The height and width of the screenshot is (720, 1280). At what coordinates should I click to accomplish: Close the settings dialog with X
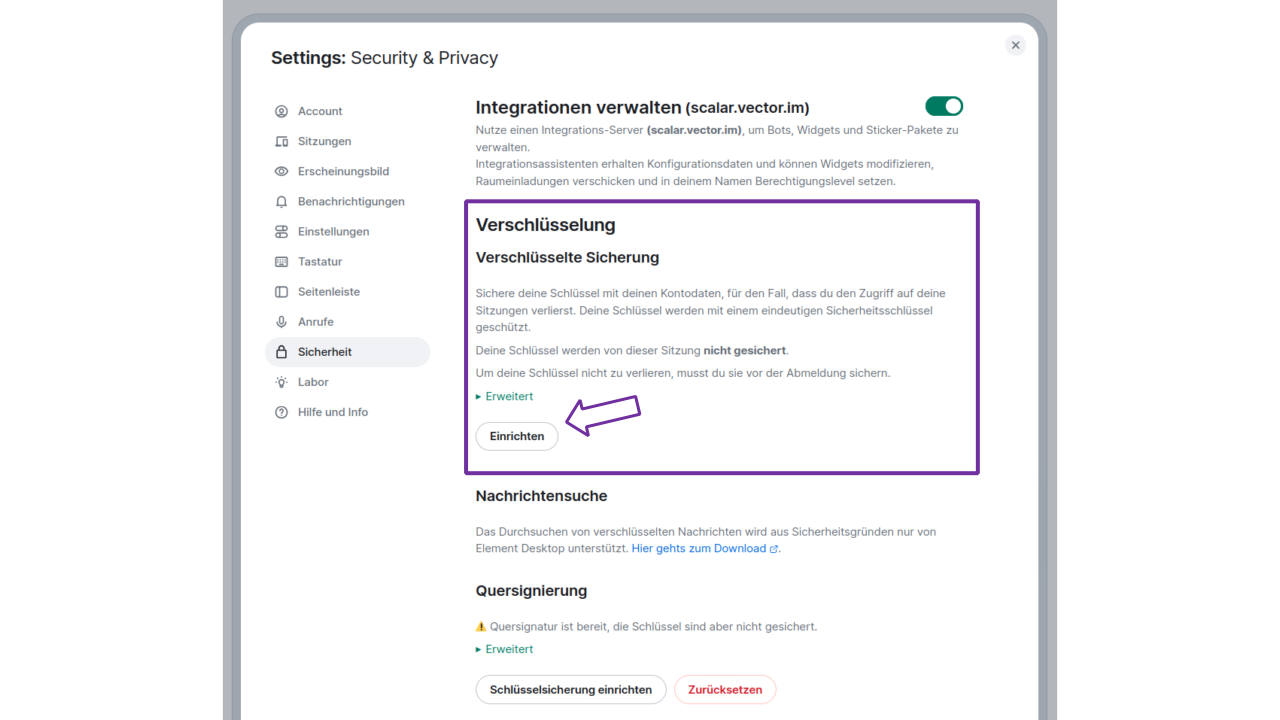[x=1015, y=45]
